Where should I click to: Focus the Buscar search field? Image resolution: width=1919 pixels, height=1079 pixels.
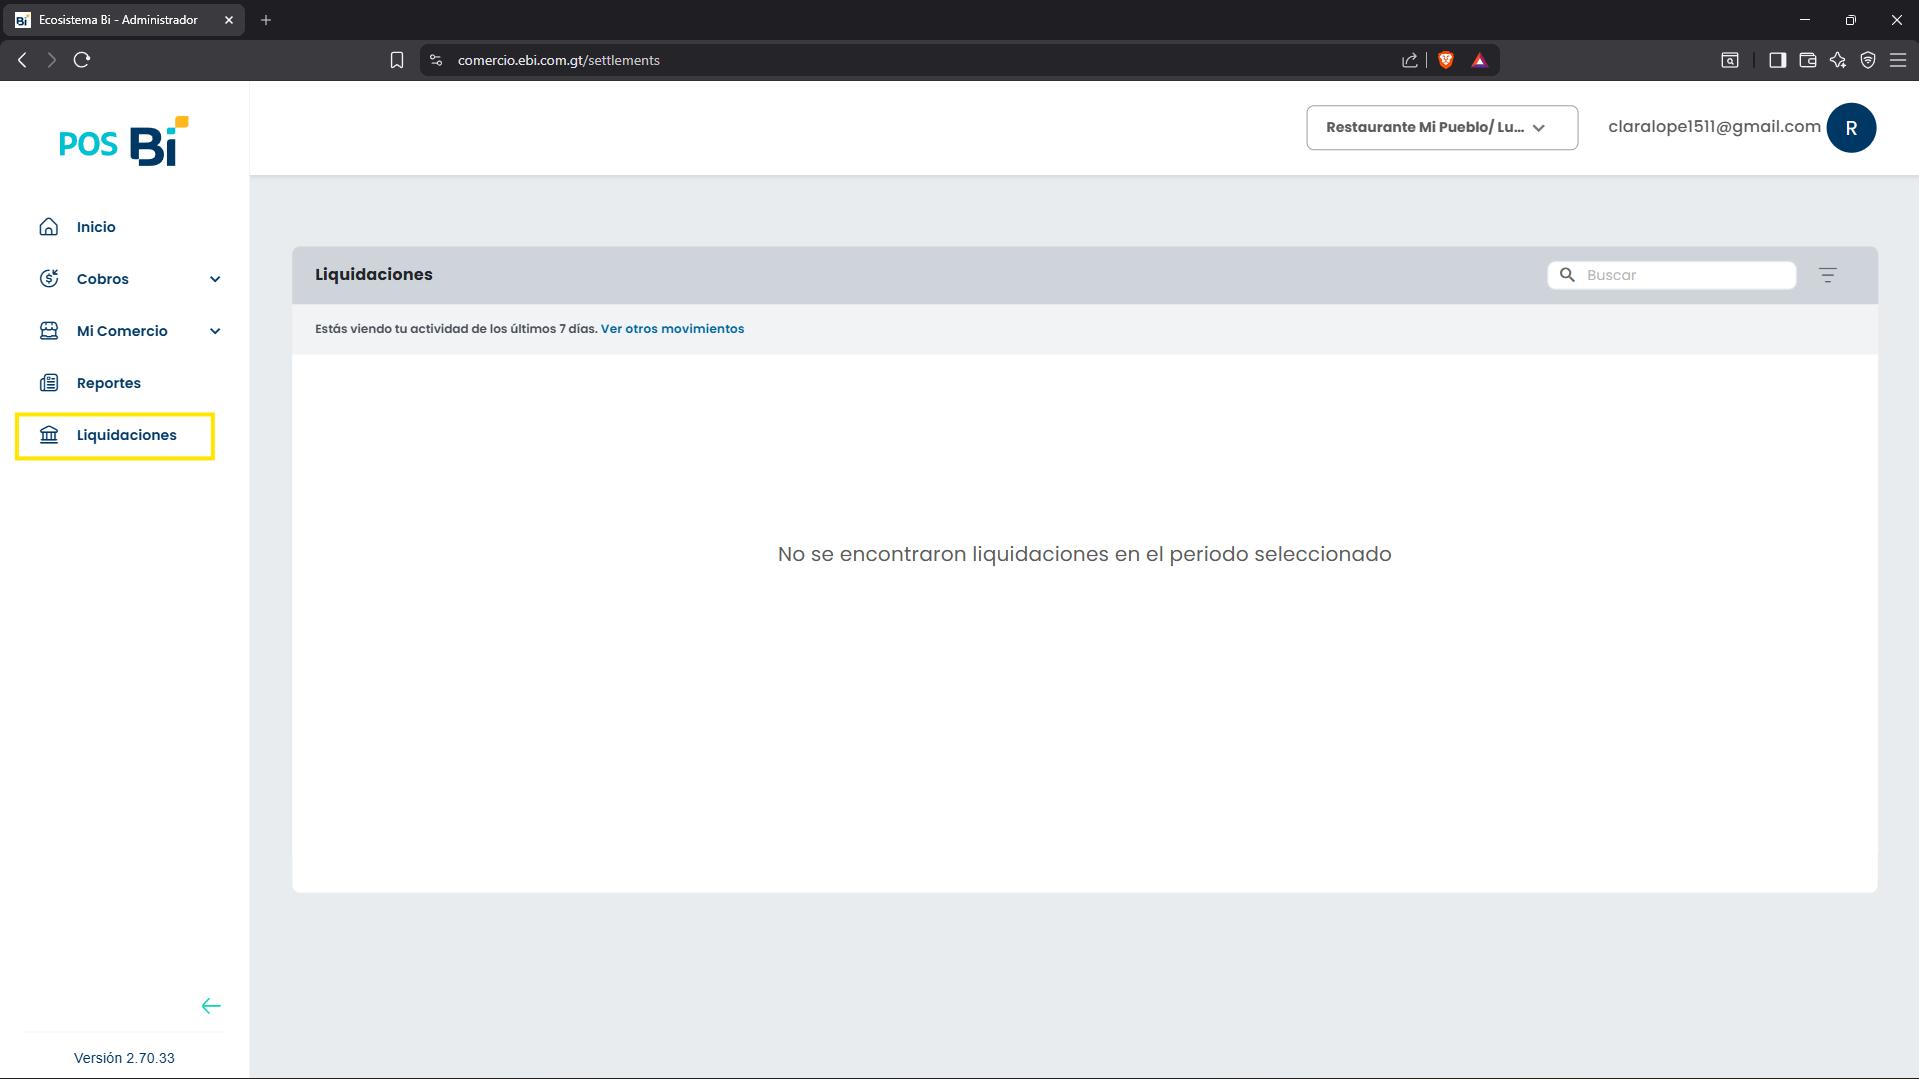click(x=1672, y=275)
